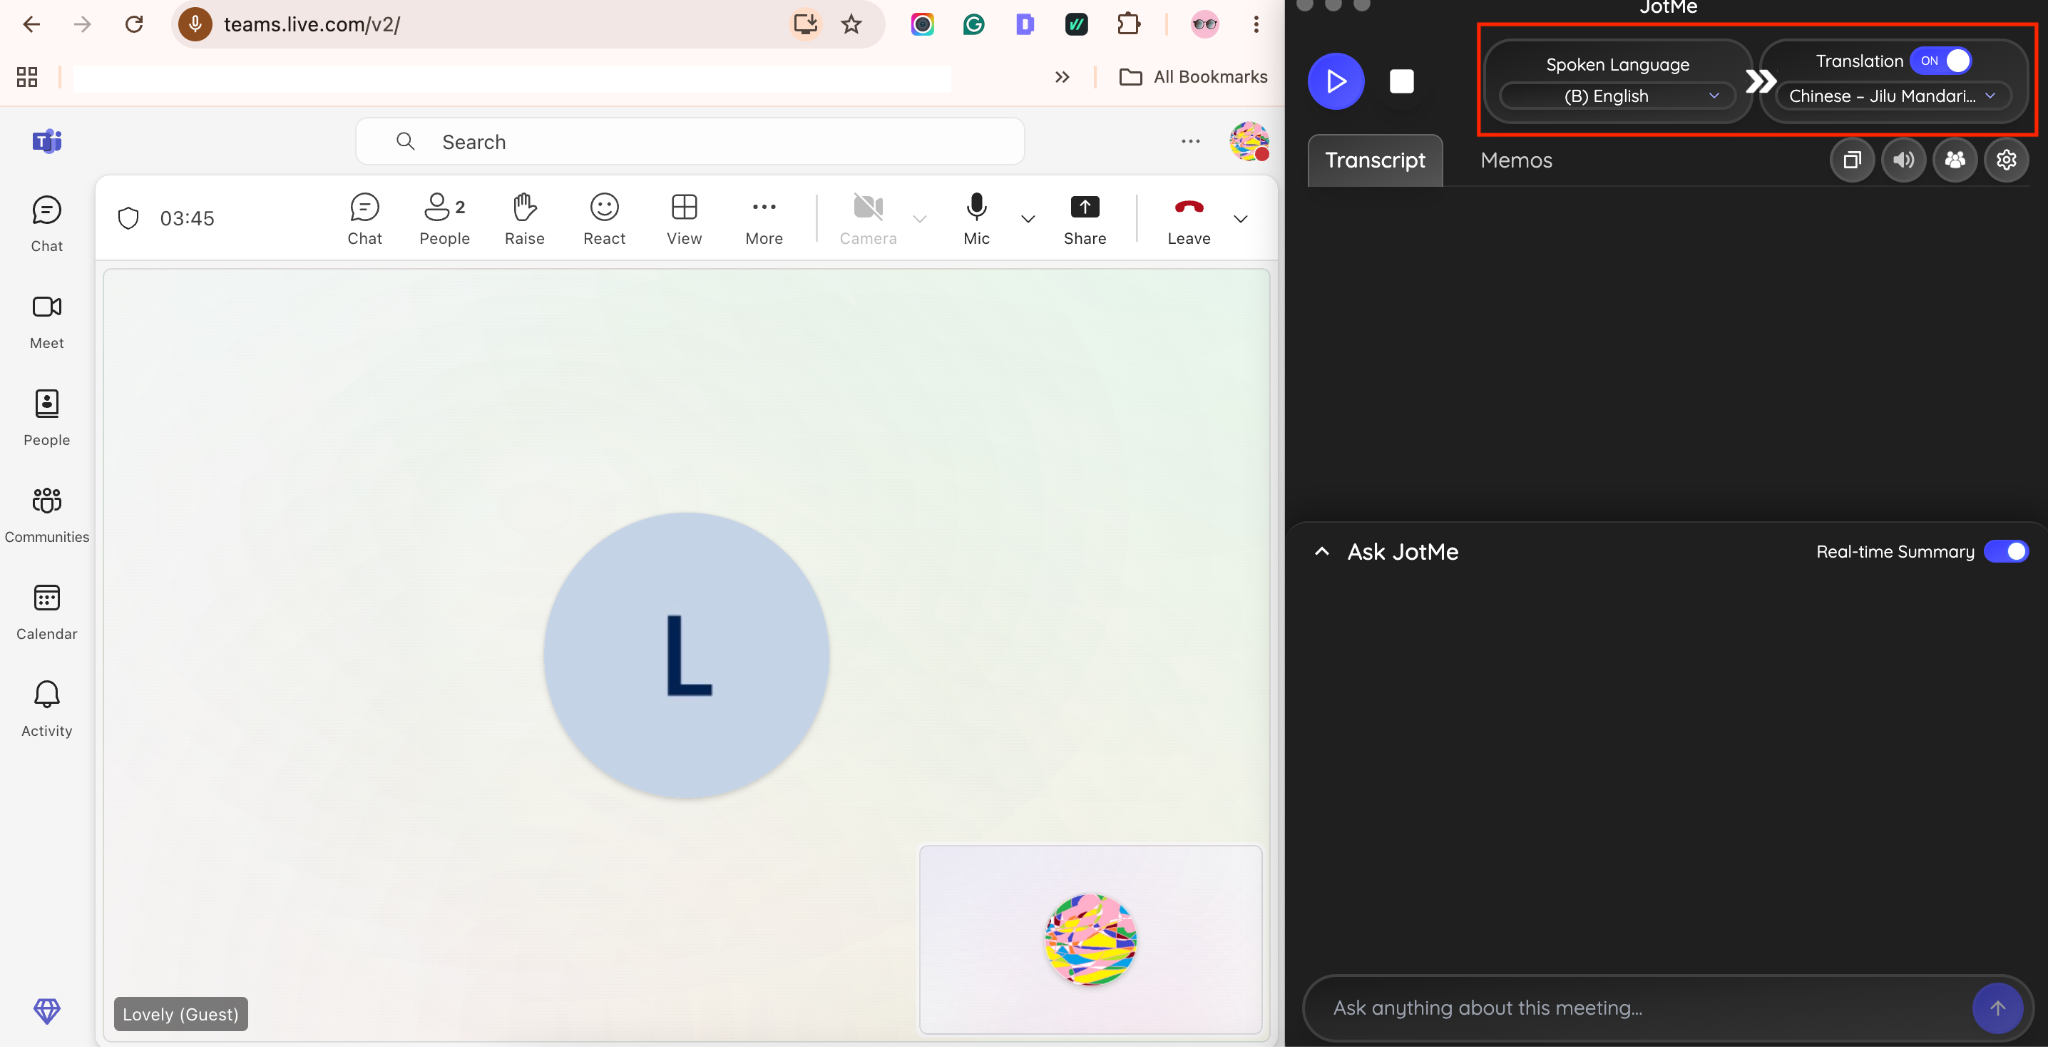Image resolution: width=2048 pixels, height=1047 pixels.
Task: Stop JotMe recording with stop button
Action: coord(1402,81)
